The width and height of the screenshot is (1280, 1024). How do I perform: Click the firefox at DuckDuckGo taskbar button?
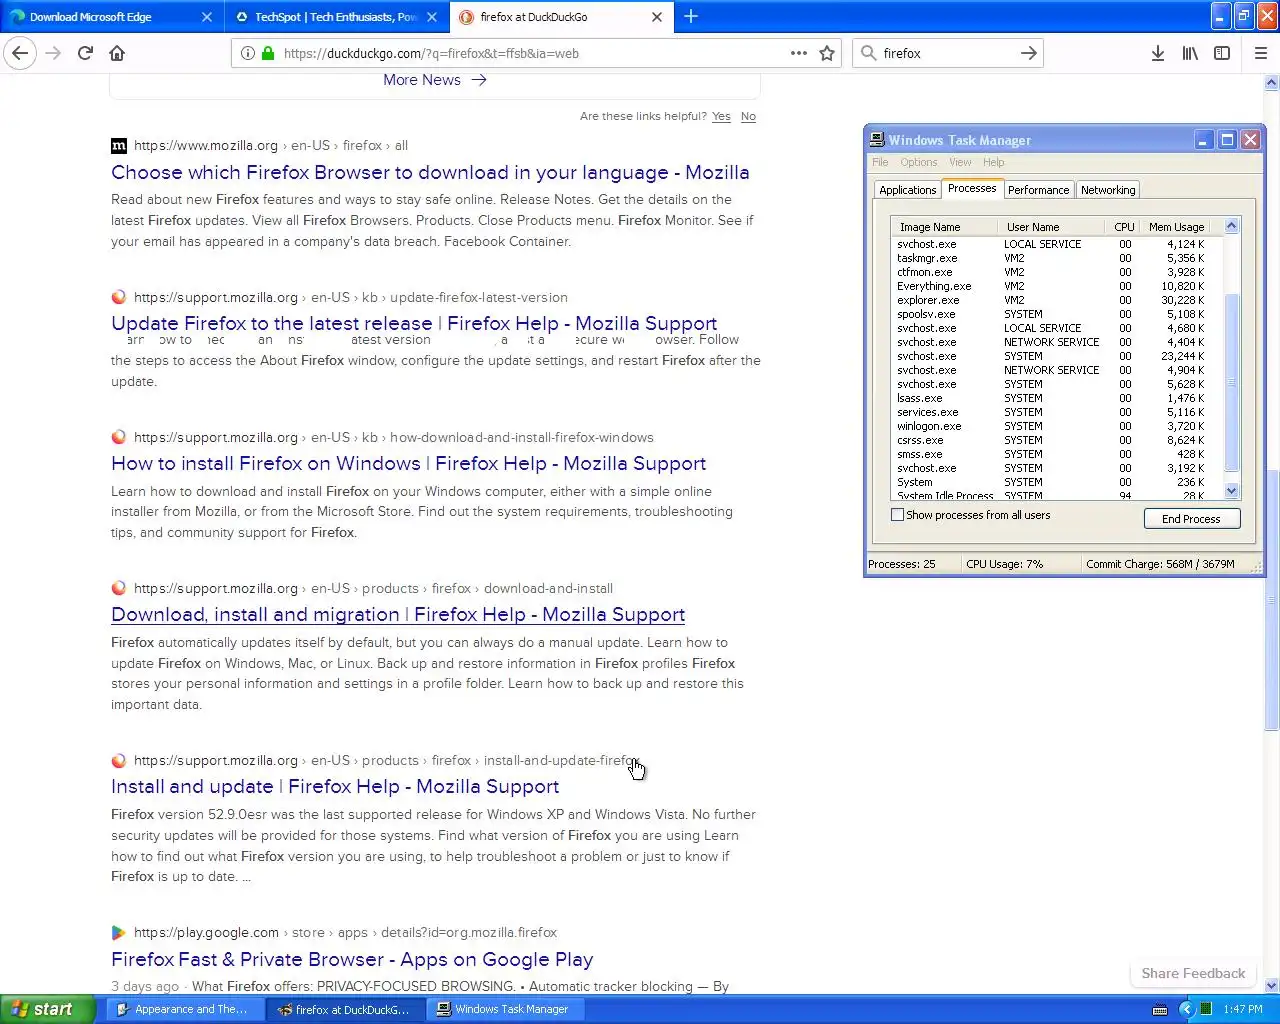click(345, 1009)
